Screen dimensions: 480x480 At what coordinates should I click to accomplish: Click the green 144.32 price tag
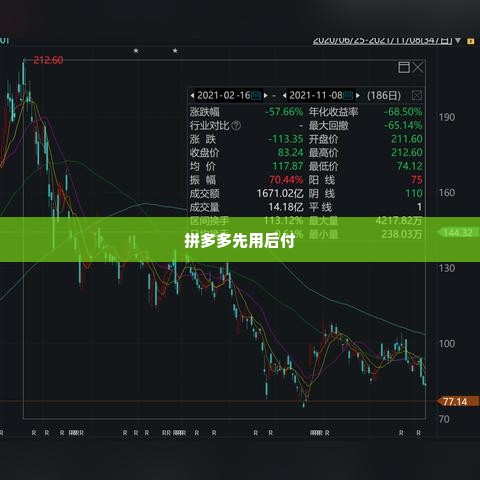[x=458, y=232]
